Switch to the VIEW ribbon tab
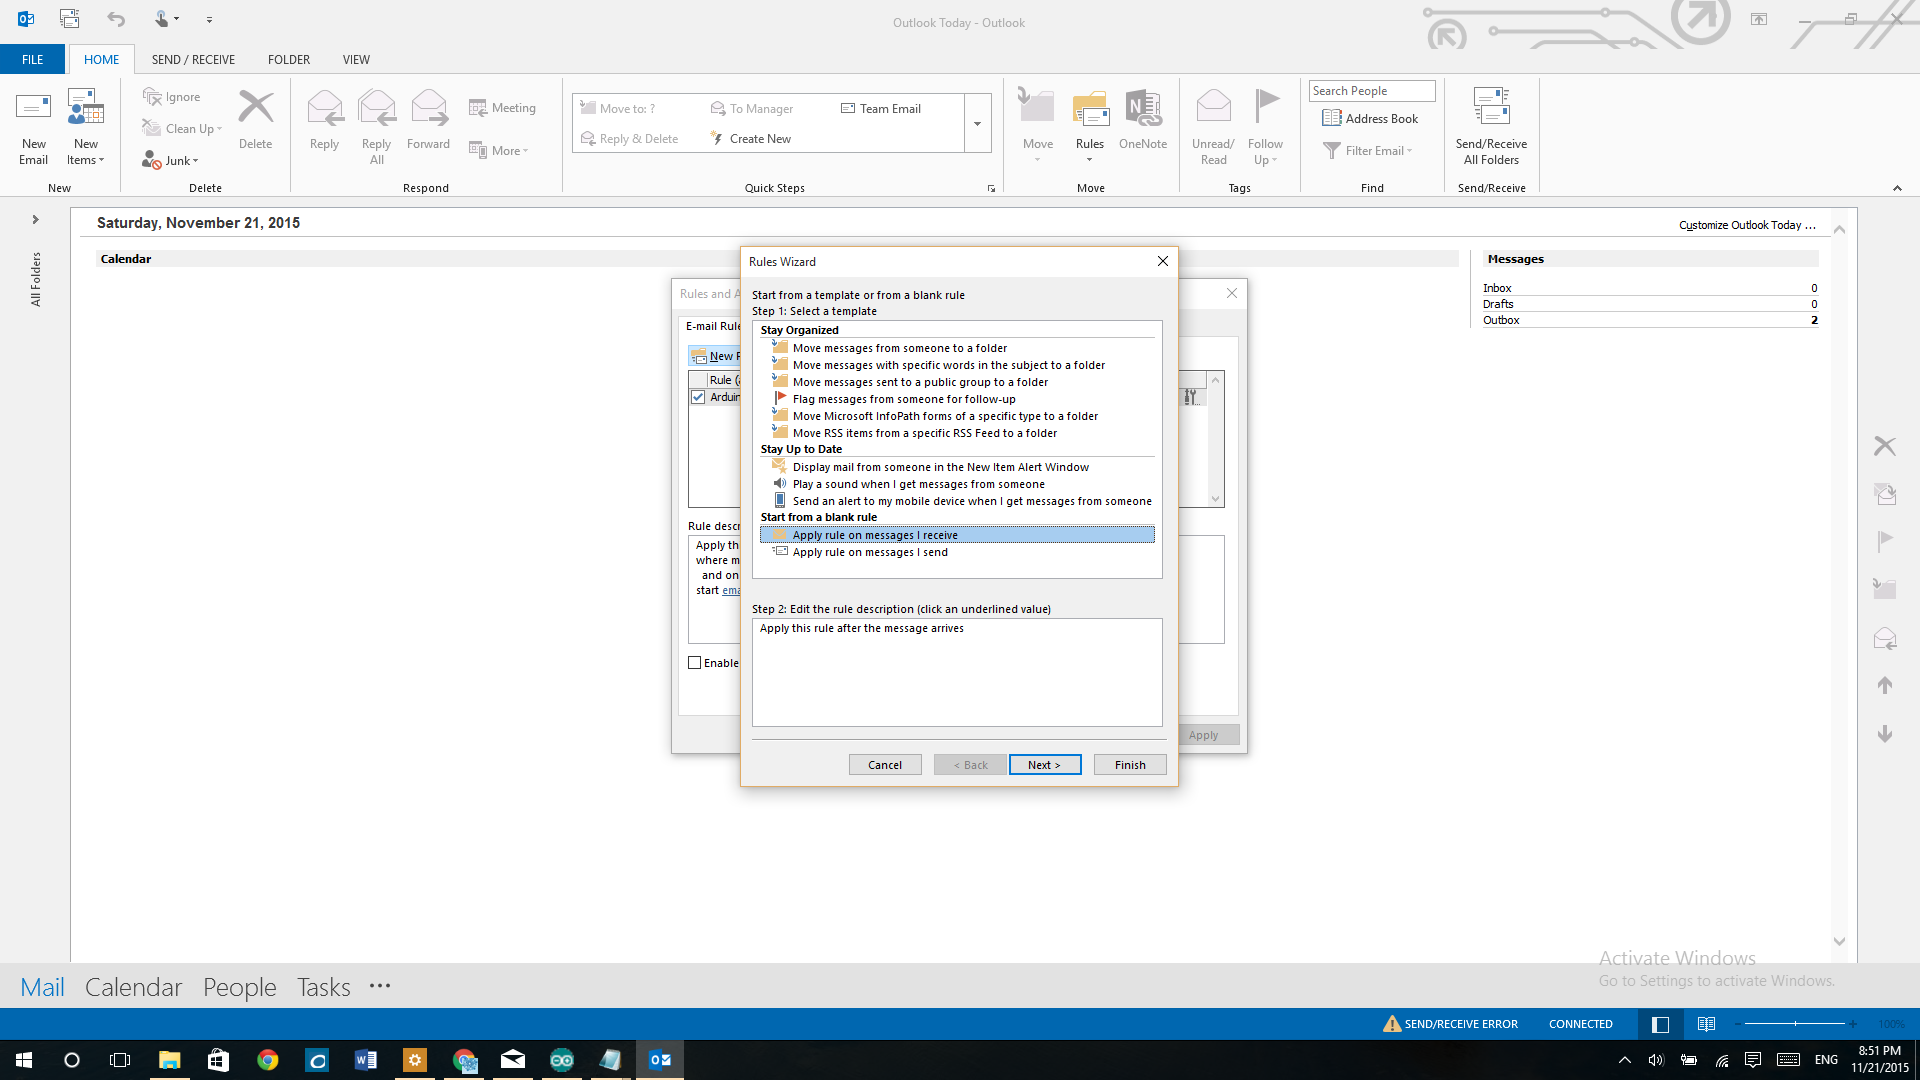 pyautogui.click(x=356, y=60)
